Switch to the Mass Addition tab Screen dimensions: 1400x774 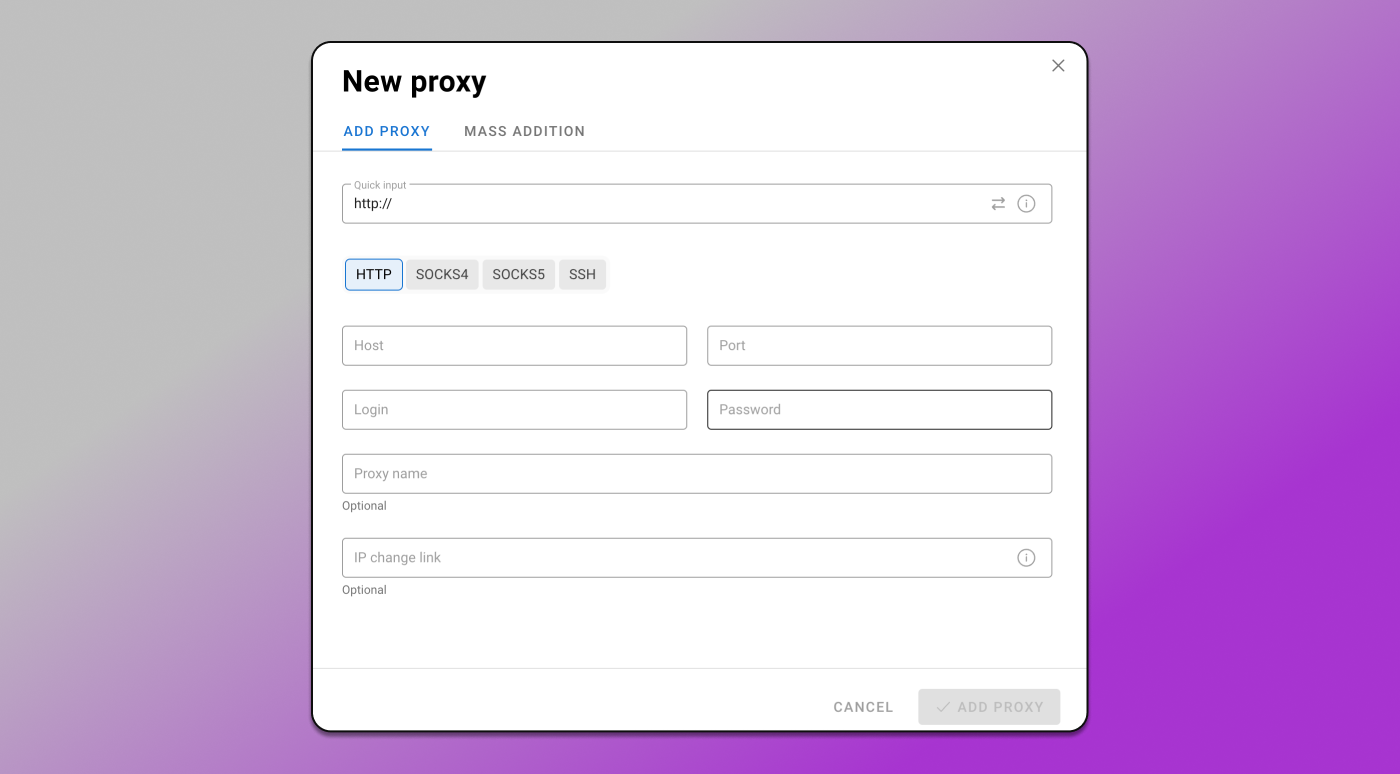(525, 131)
